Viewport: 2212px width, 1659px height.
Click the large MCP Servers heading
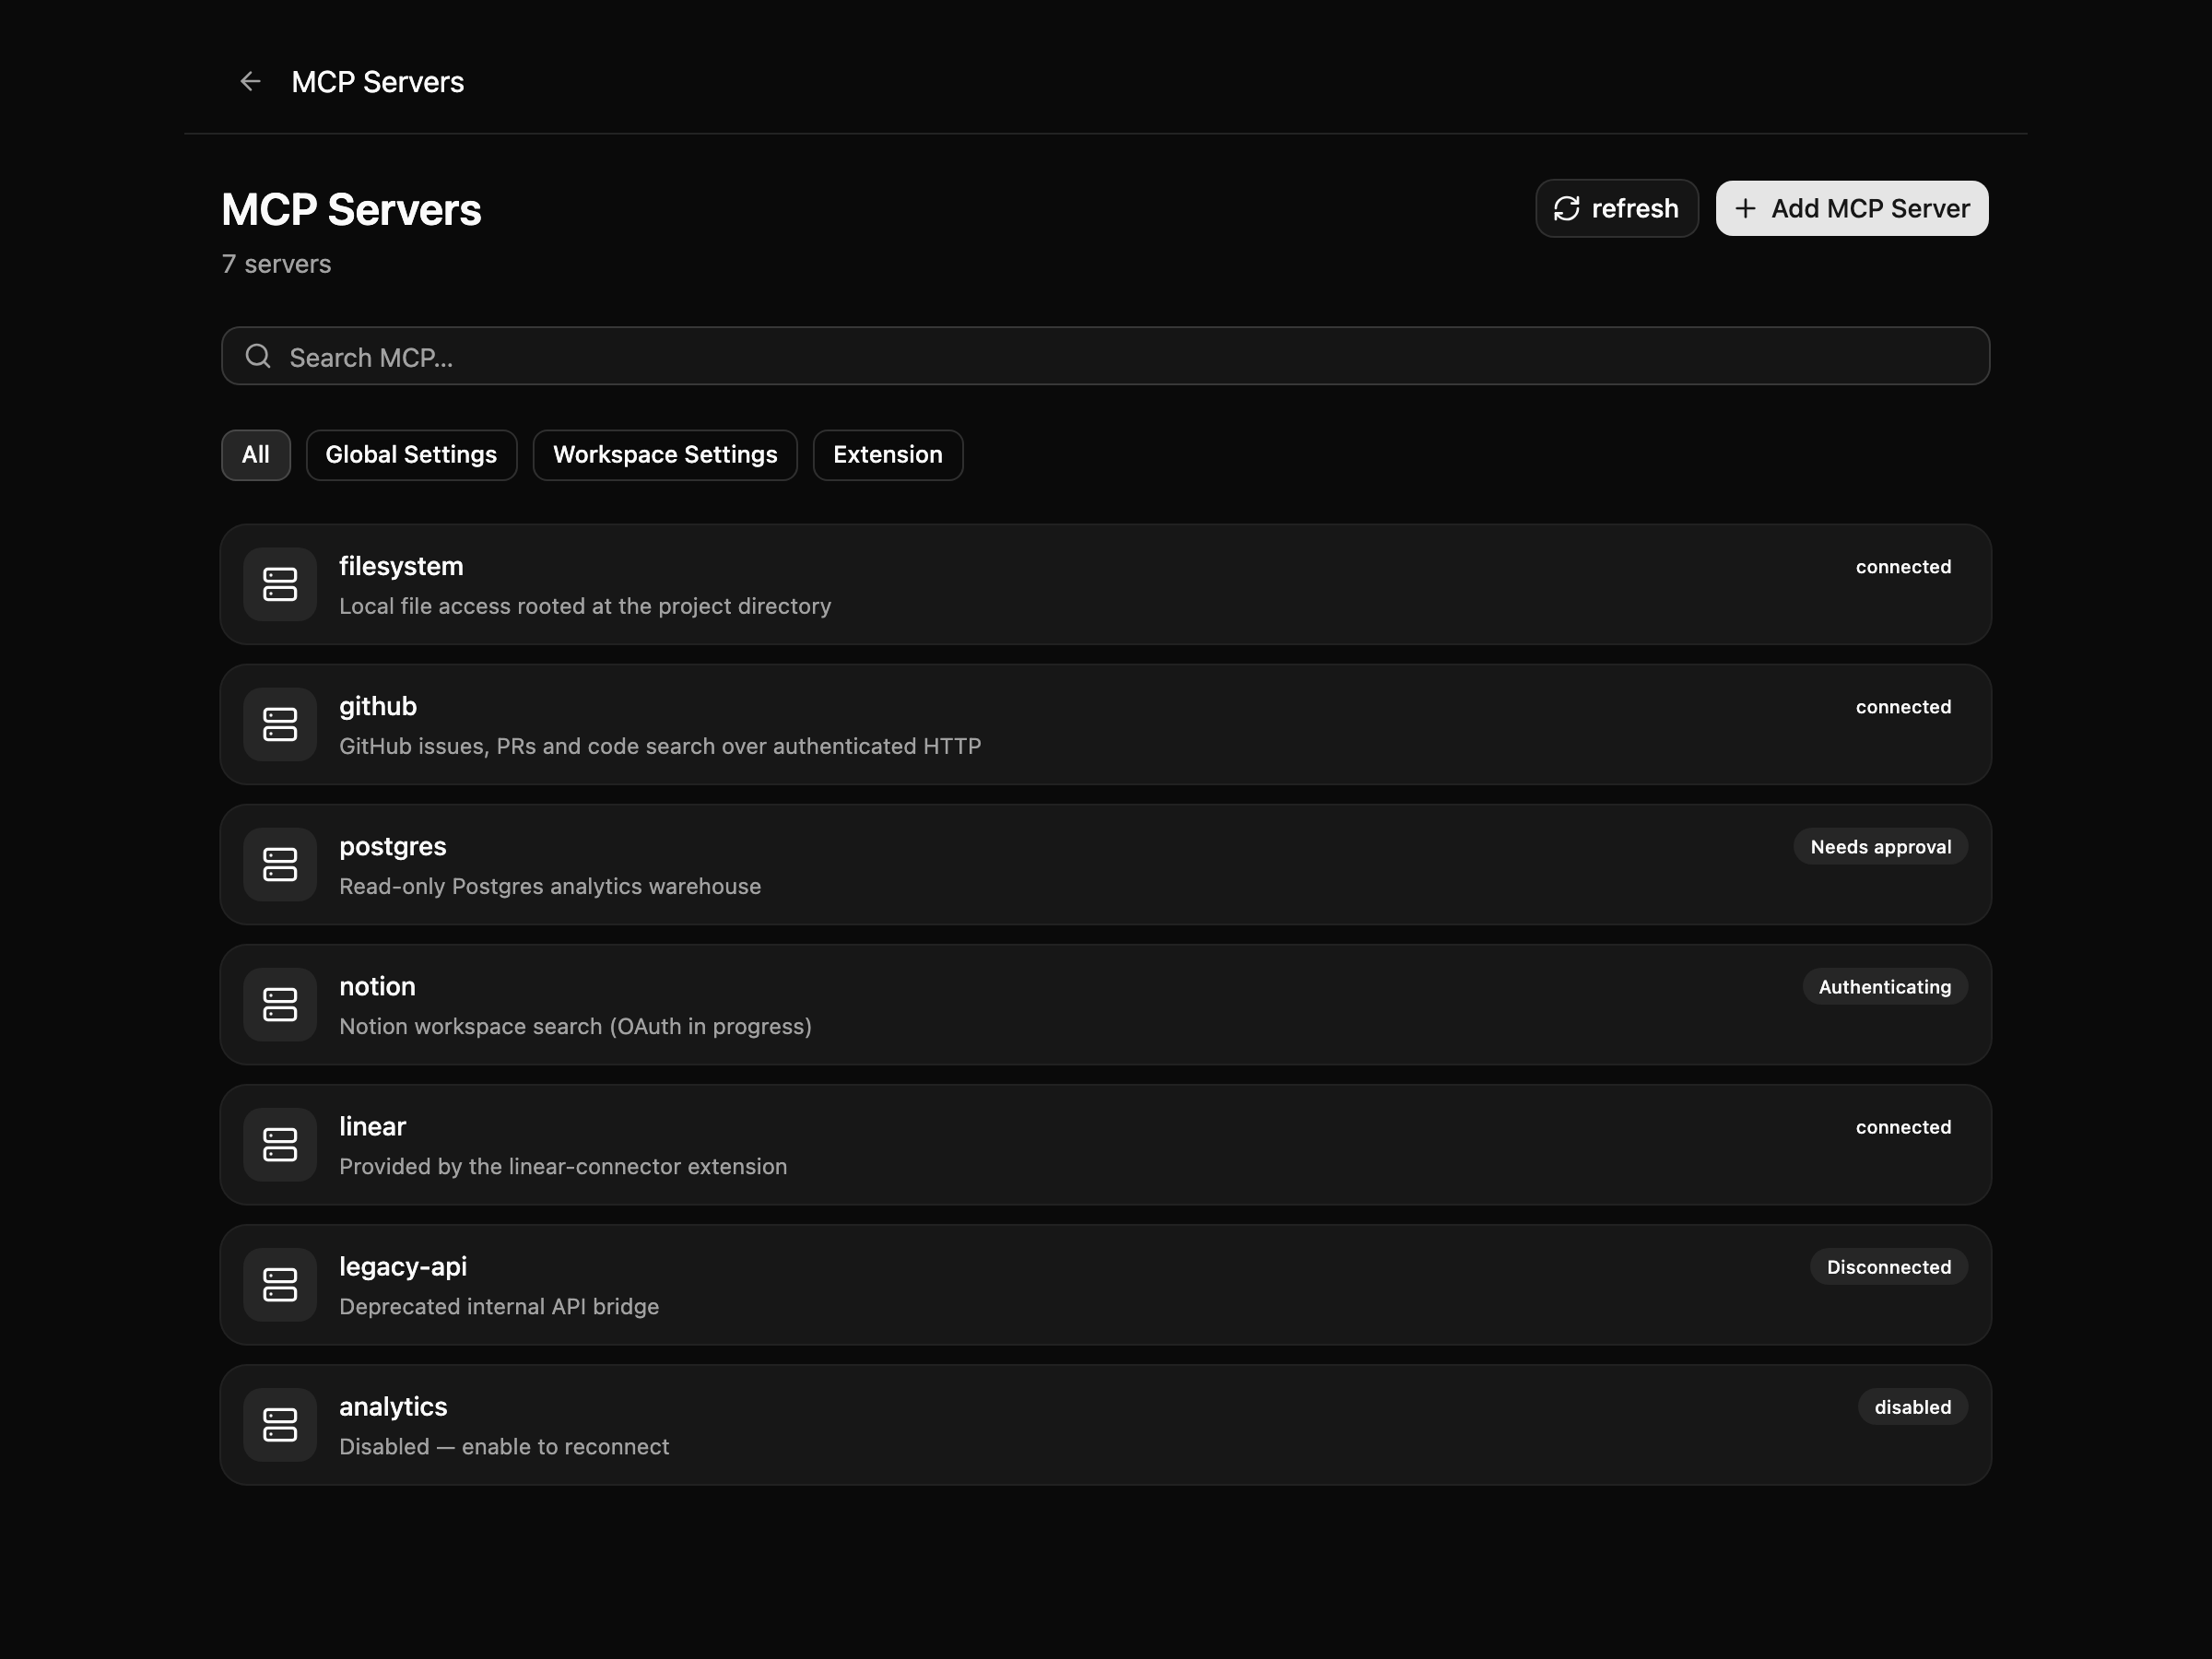tap(351, 210)
